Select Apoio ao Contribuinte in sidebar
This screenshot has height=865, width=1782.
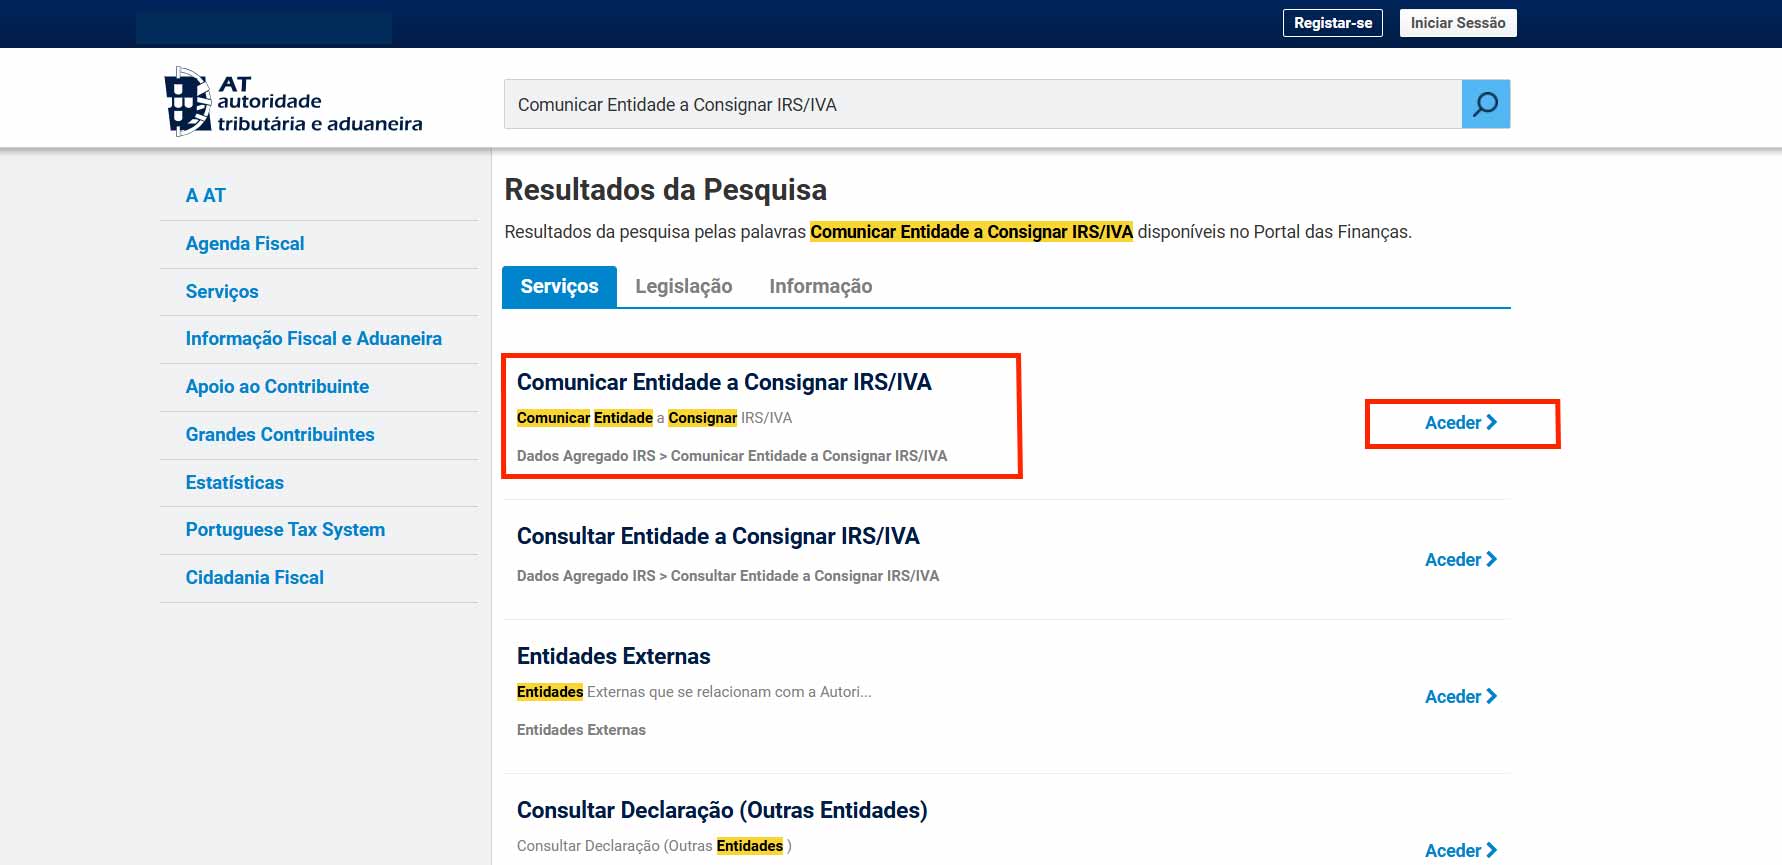pos(277,387)
